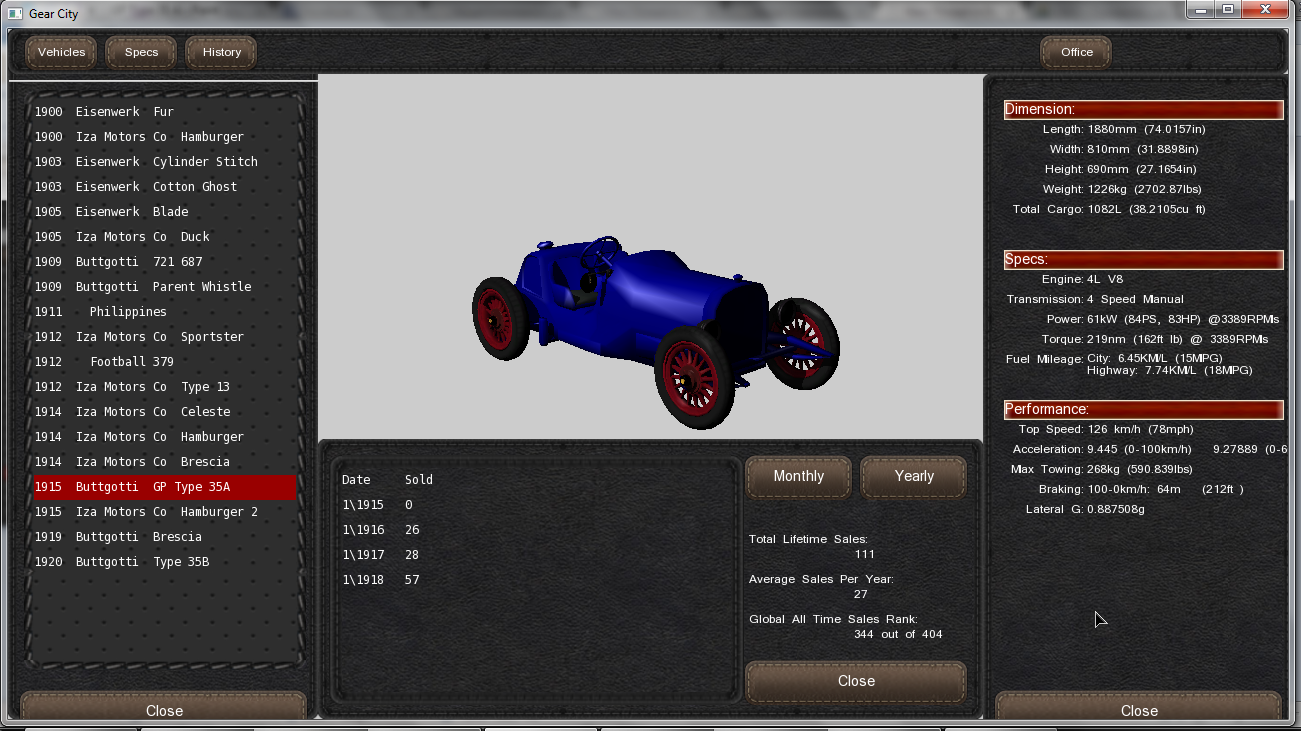Open the History tab

pyautogui.click(x=221, y=52)
